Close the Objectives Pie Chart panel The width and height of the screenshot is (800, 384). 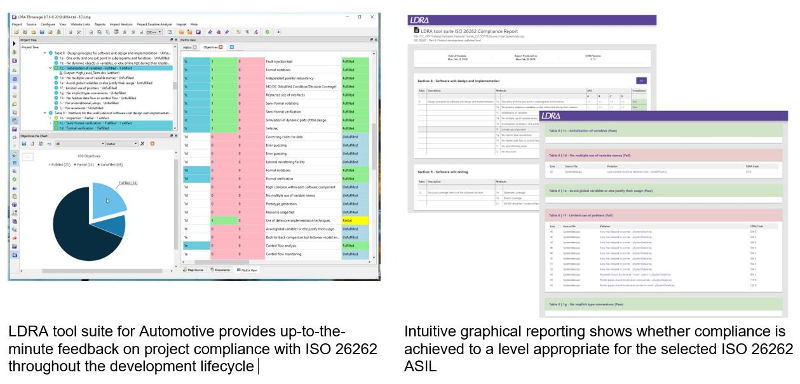click(176, 136)
